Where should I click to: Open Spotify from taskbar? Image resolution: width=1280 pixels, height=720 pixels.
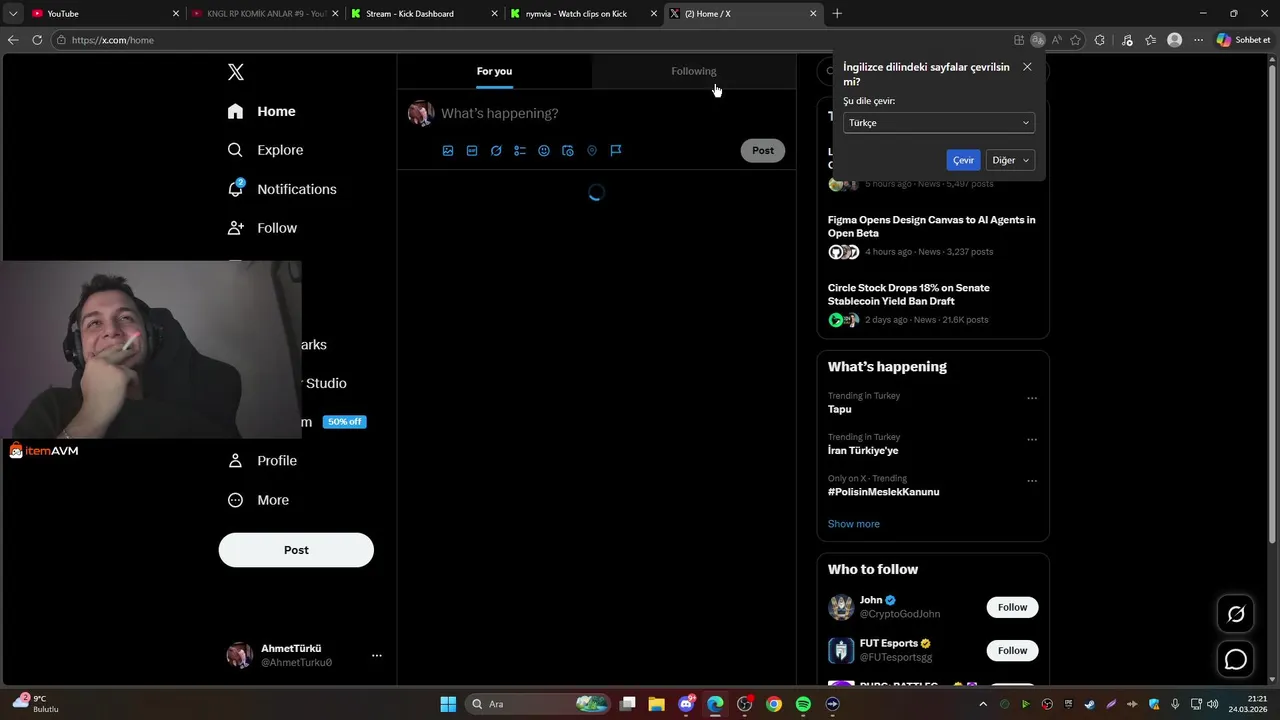[803, 704]
